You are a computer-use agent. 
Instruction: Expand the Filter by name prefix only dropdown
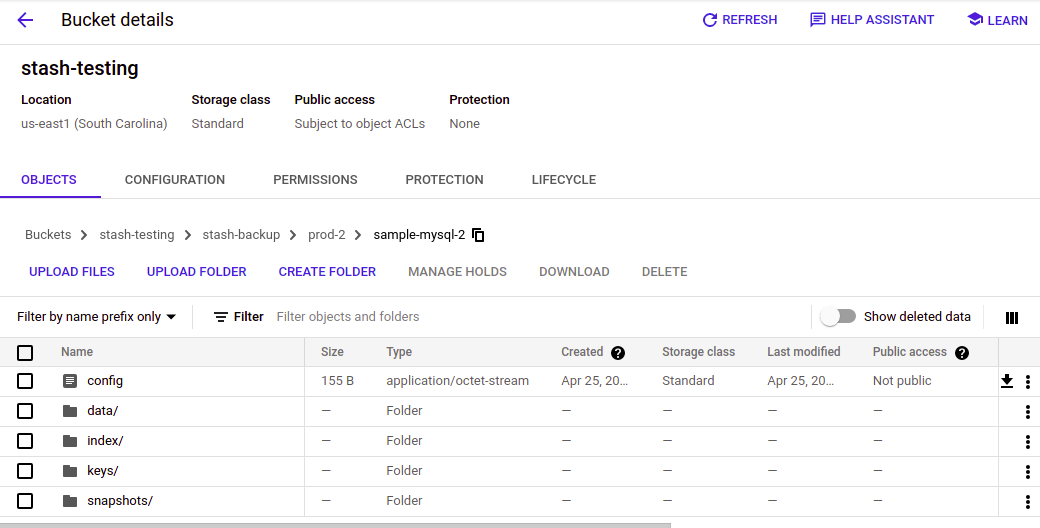(97, 317)
